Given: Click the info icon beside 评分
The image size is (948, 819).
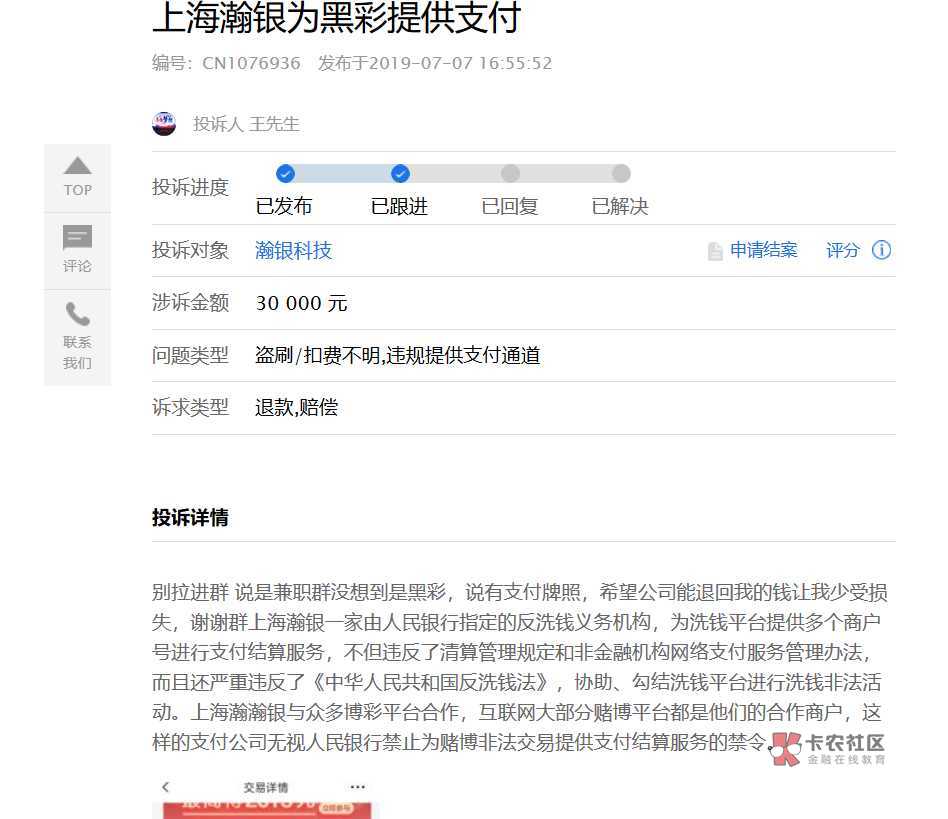Looking at the screenshot, I should click(x=881, y=250).
